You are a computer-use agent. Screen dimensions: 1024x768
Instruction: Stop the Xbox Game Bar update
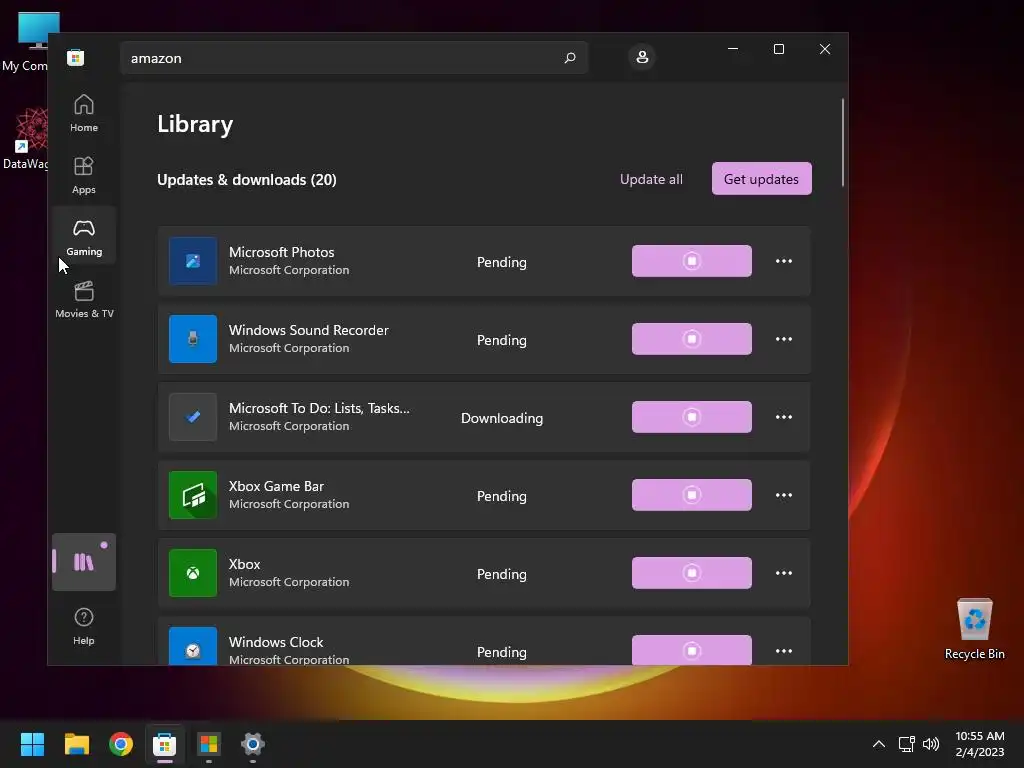pyautogui.click(x=692, y=495)
